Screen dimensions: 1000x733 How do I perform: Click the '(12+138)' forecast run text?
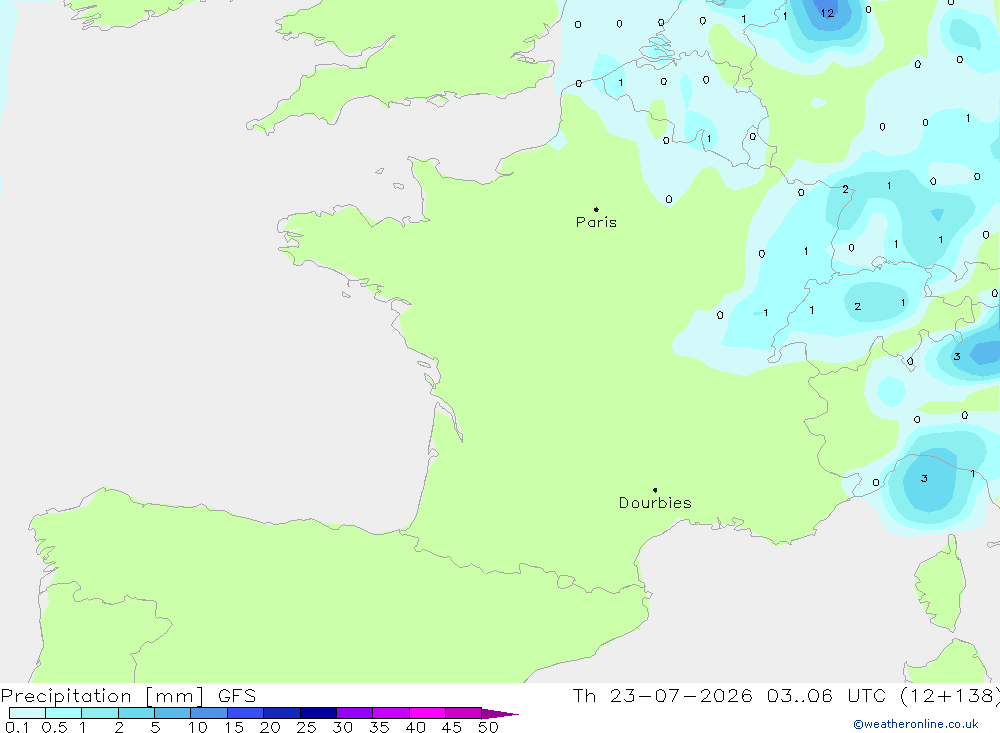950,696
